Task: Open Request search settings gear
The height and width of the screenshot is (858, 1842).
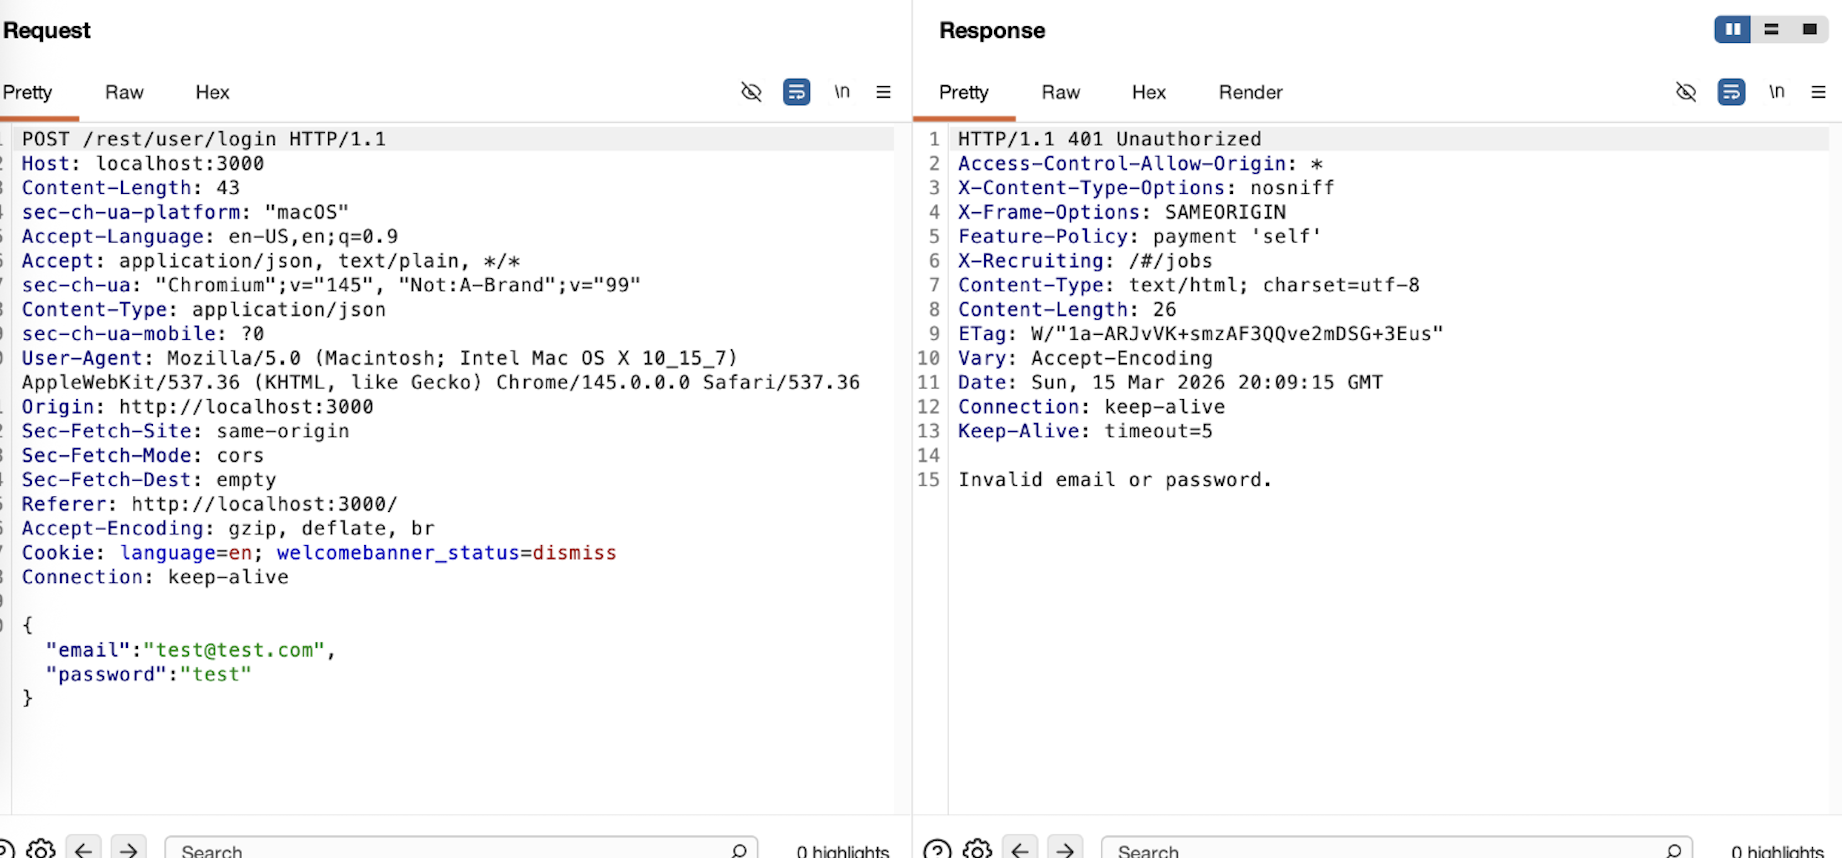Action: coord(41,850)
